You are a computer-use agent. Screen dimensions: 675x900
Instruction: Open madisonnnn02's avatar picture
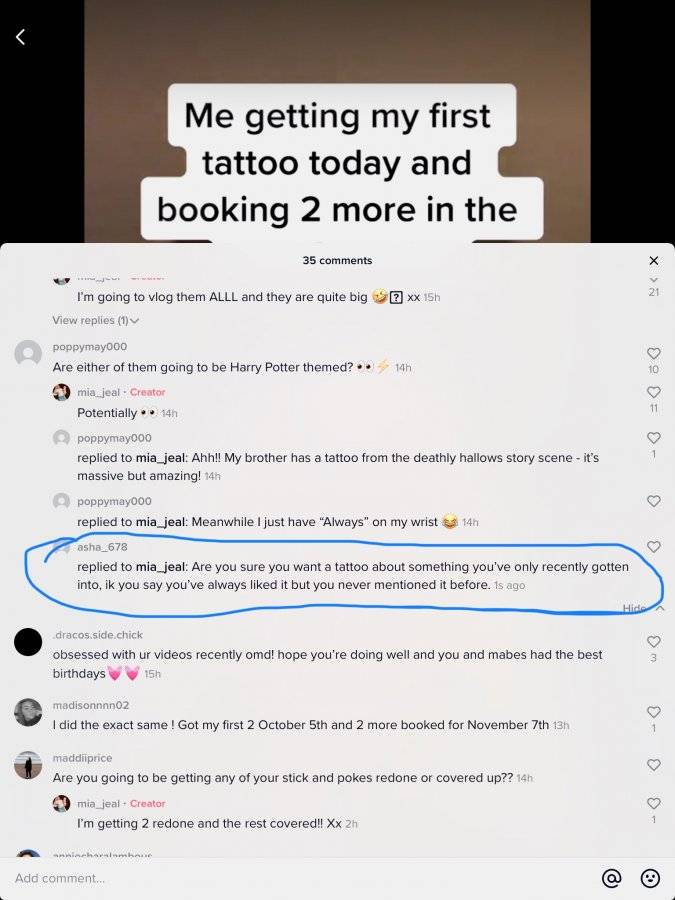point(28,712)
